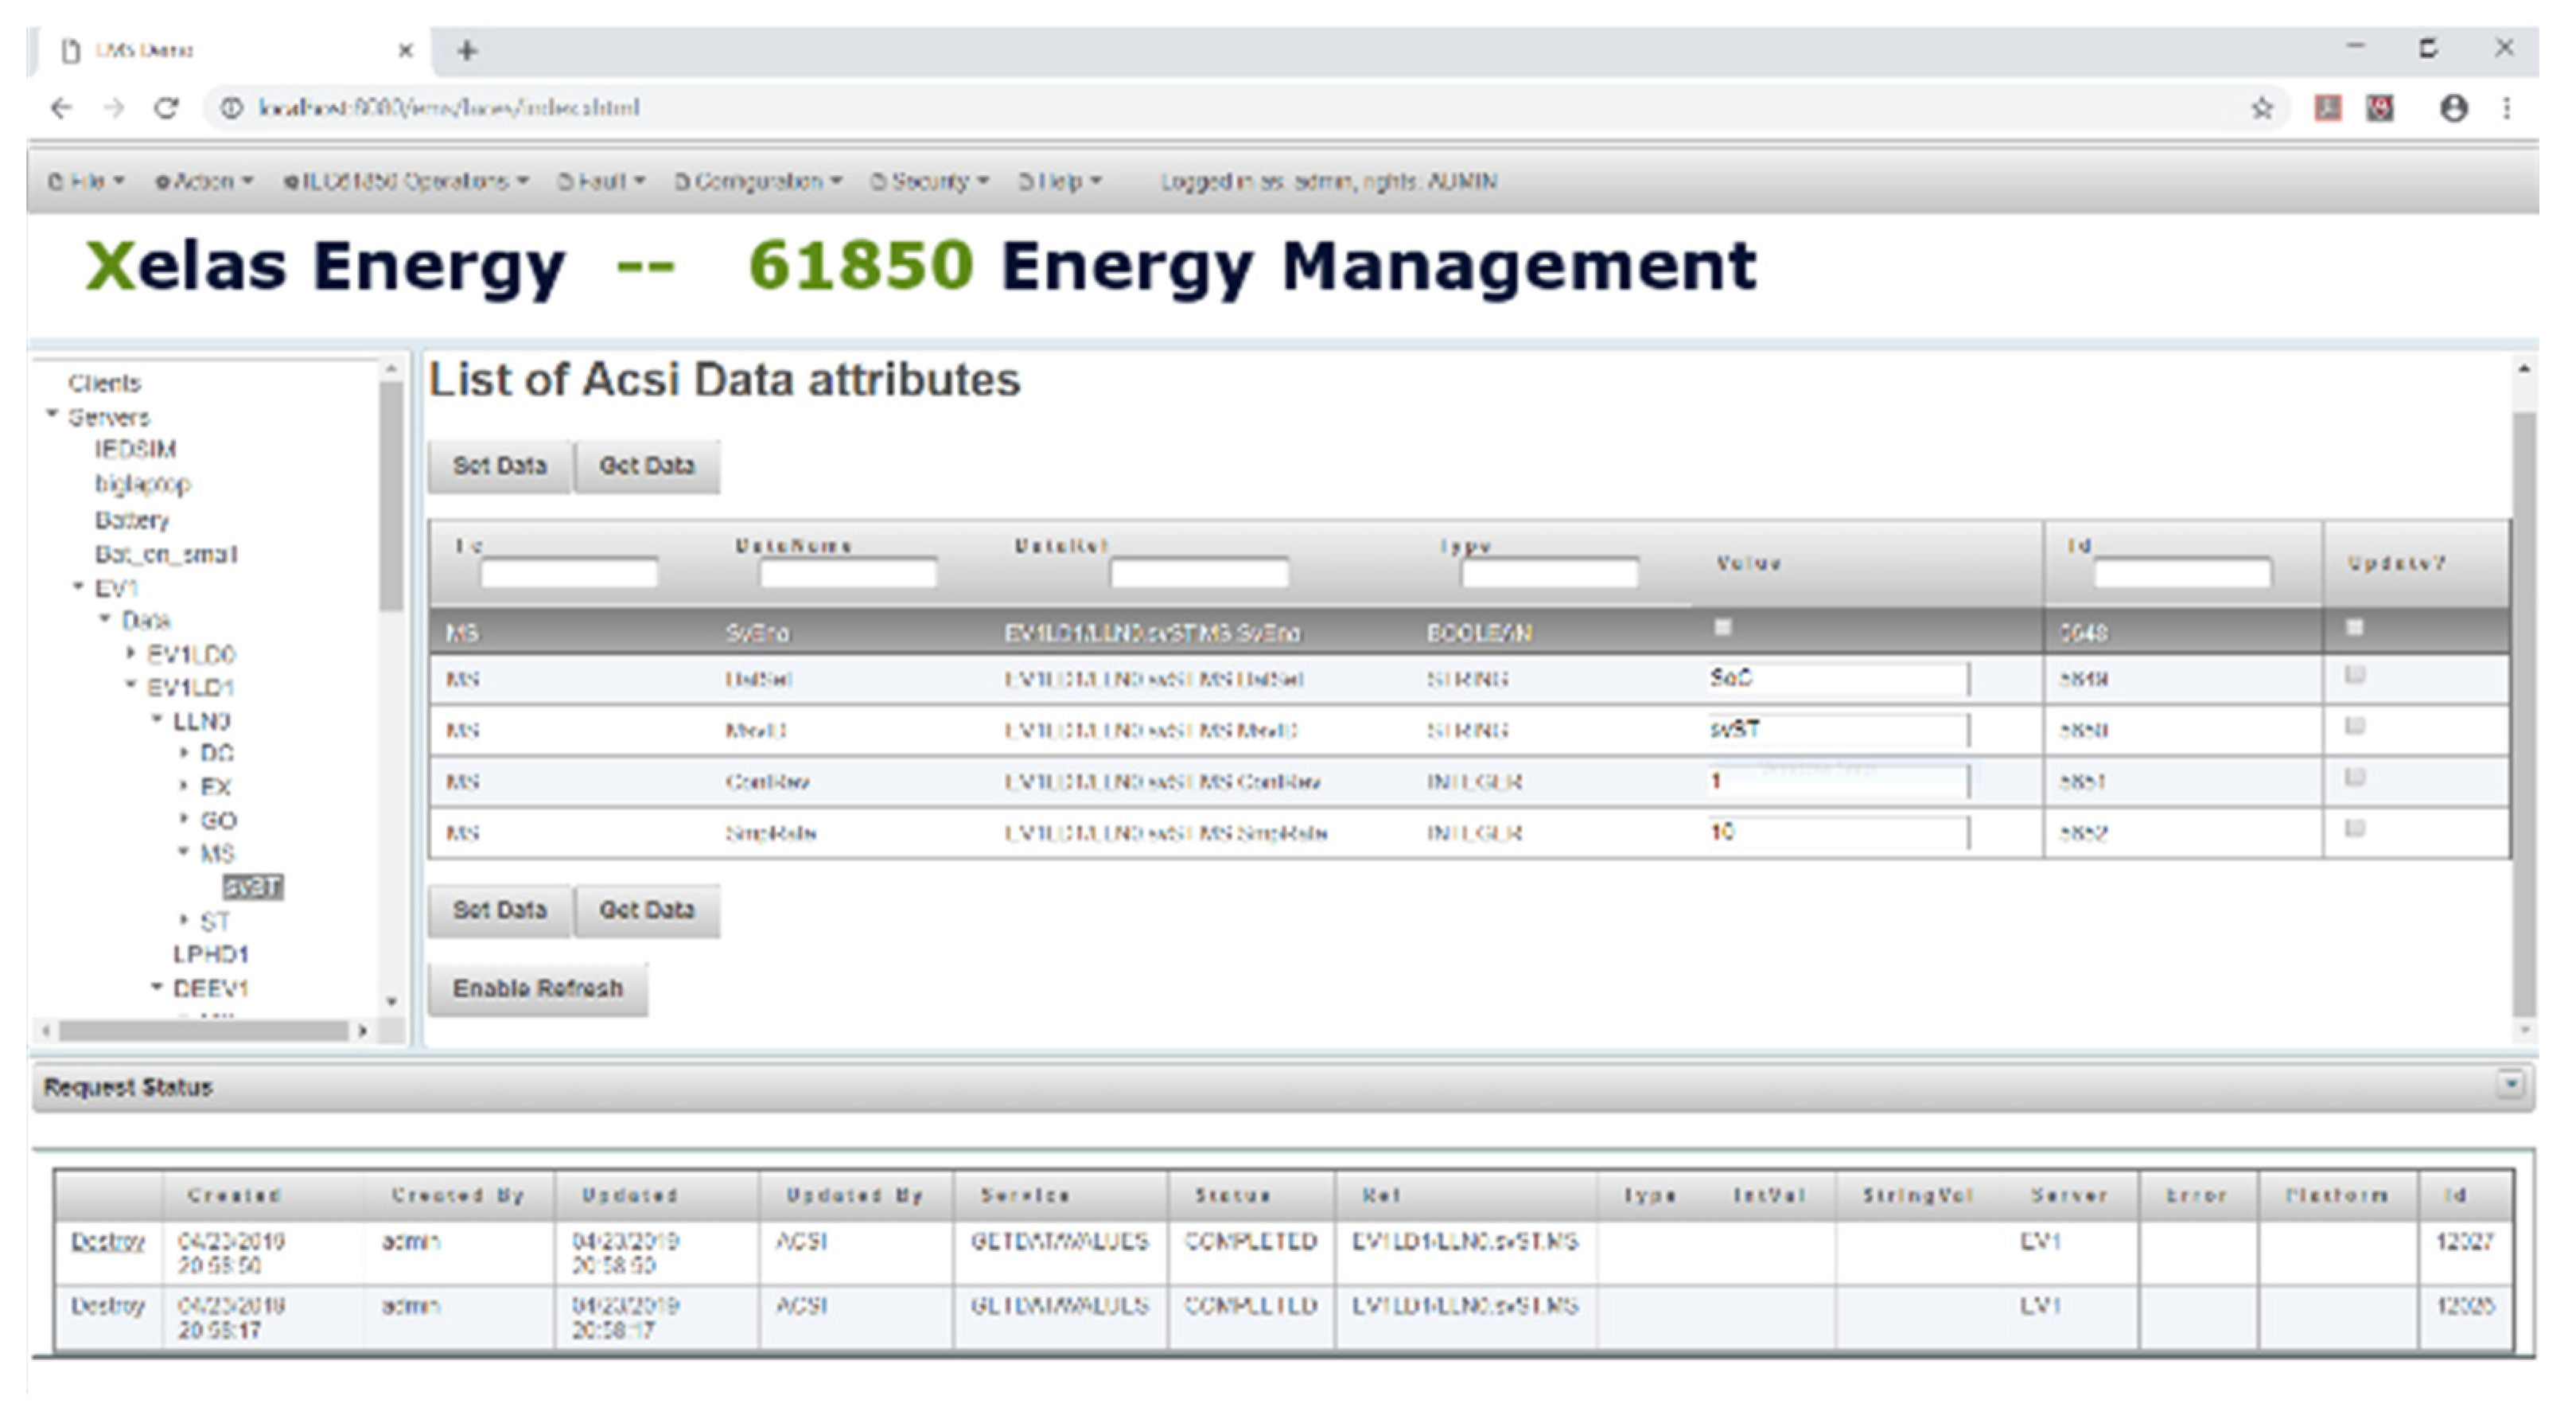Screen dimensions: 2576x1411
Task: Tick Update checkbox for SoC row
Action: pos(2355,675)
